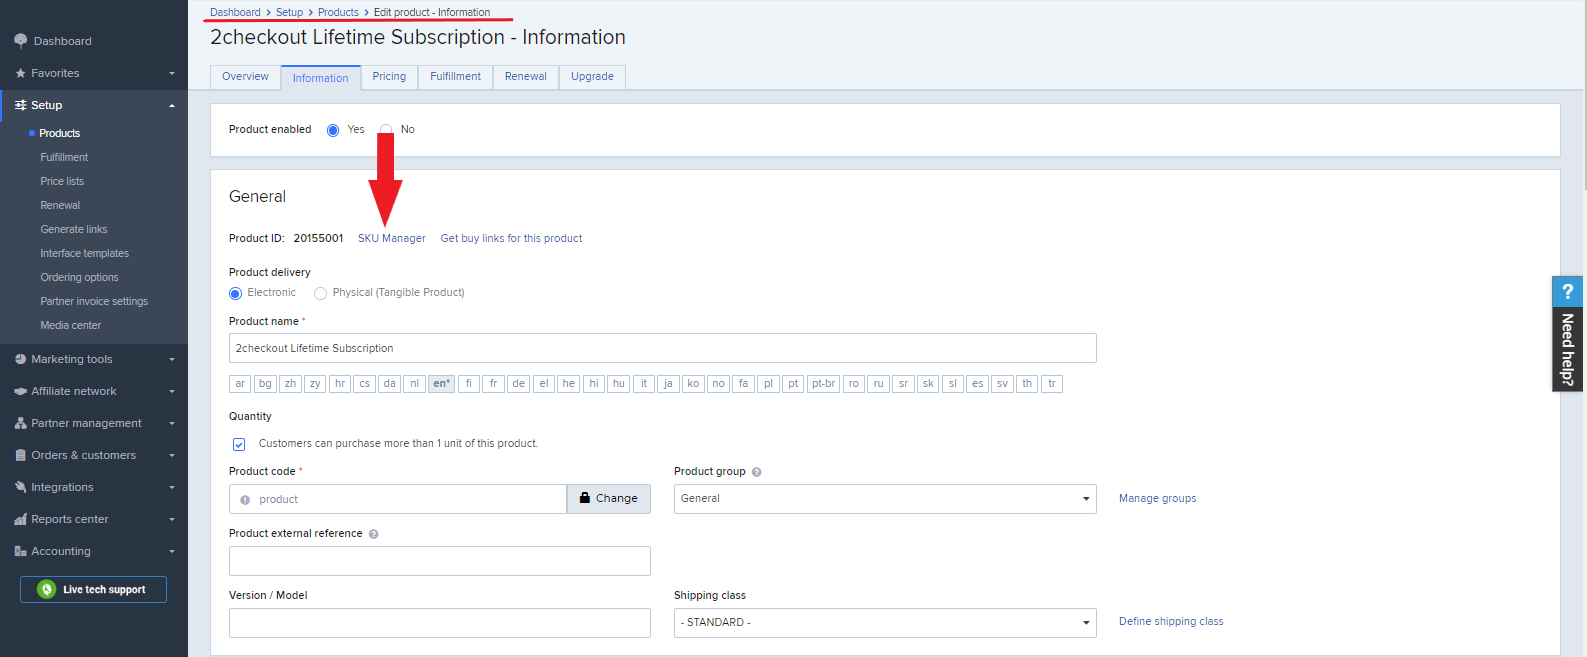
Task: Select Physical (Tangible Product) delivery
Action: [320, 293]
